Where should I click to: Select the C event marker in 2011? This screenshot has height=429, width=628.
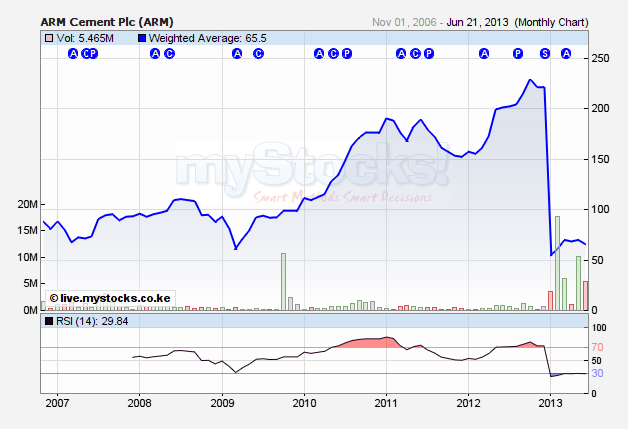[x=416, y=53]
